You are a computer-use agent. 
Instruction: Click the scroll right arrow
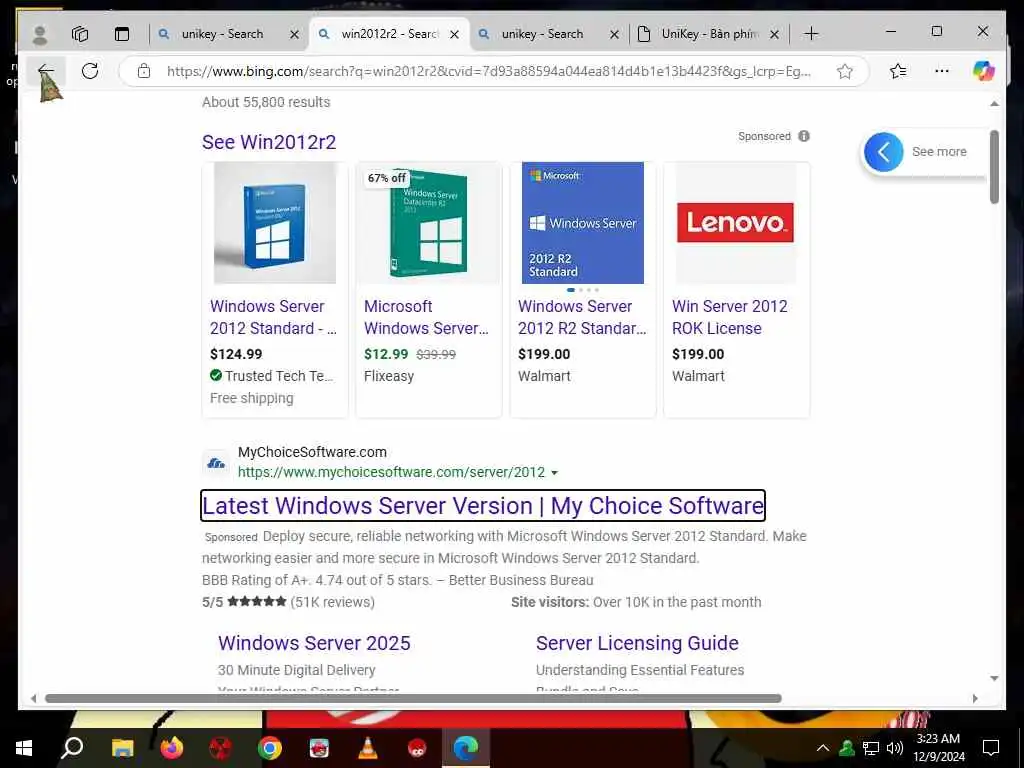coord(975,698)
